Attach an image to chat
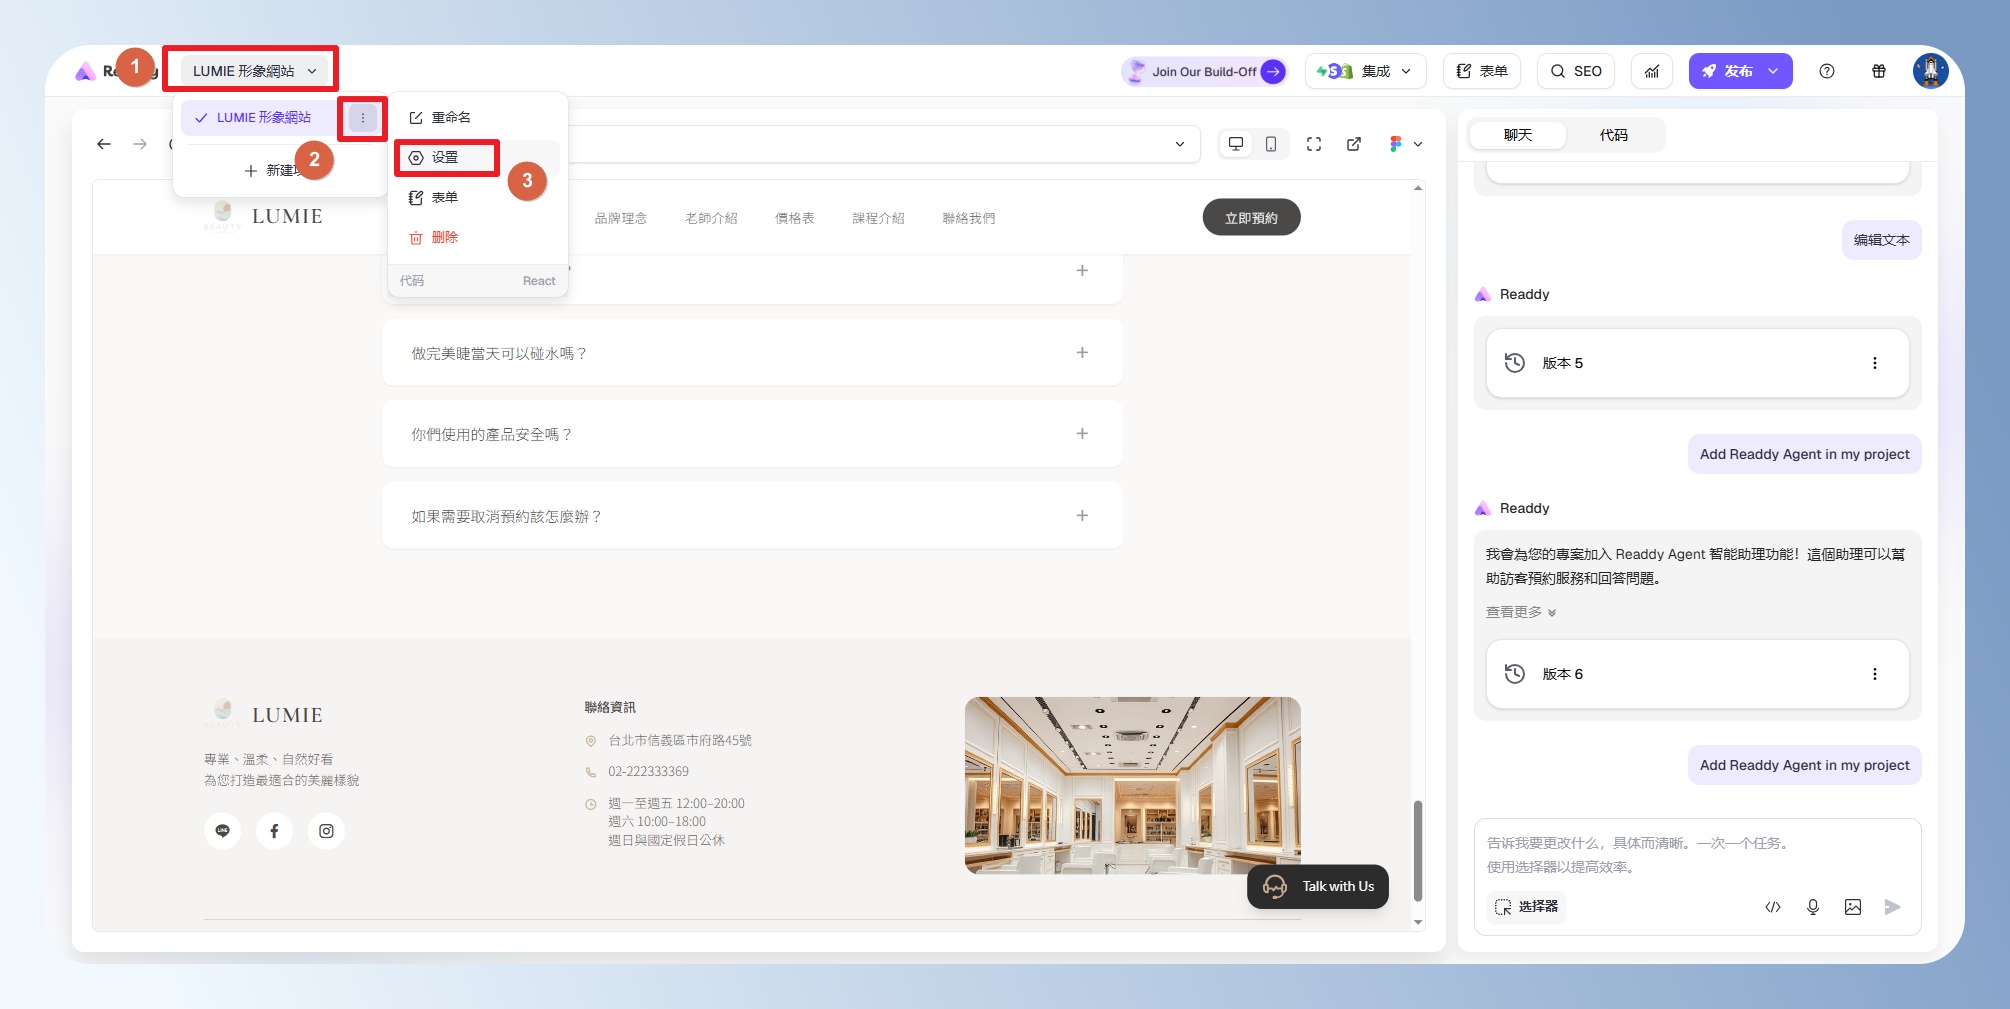 coord(1852,907)
